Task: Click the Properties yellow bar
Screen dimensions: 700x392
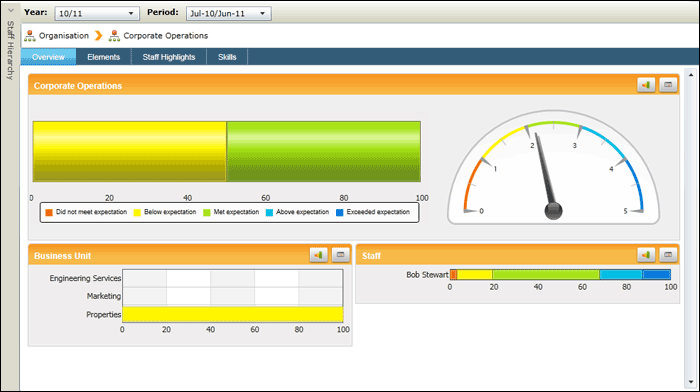Action: click(x=233, y=314)
